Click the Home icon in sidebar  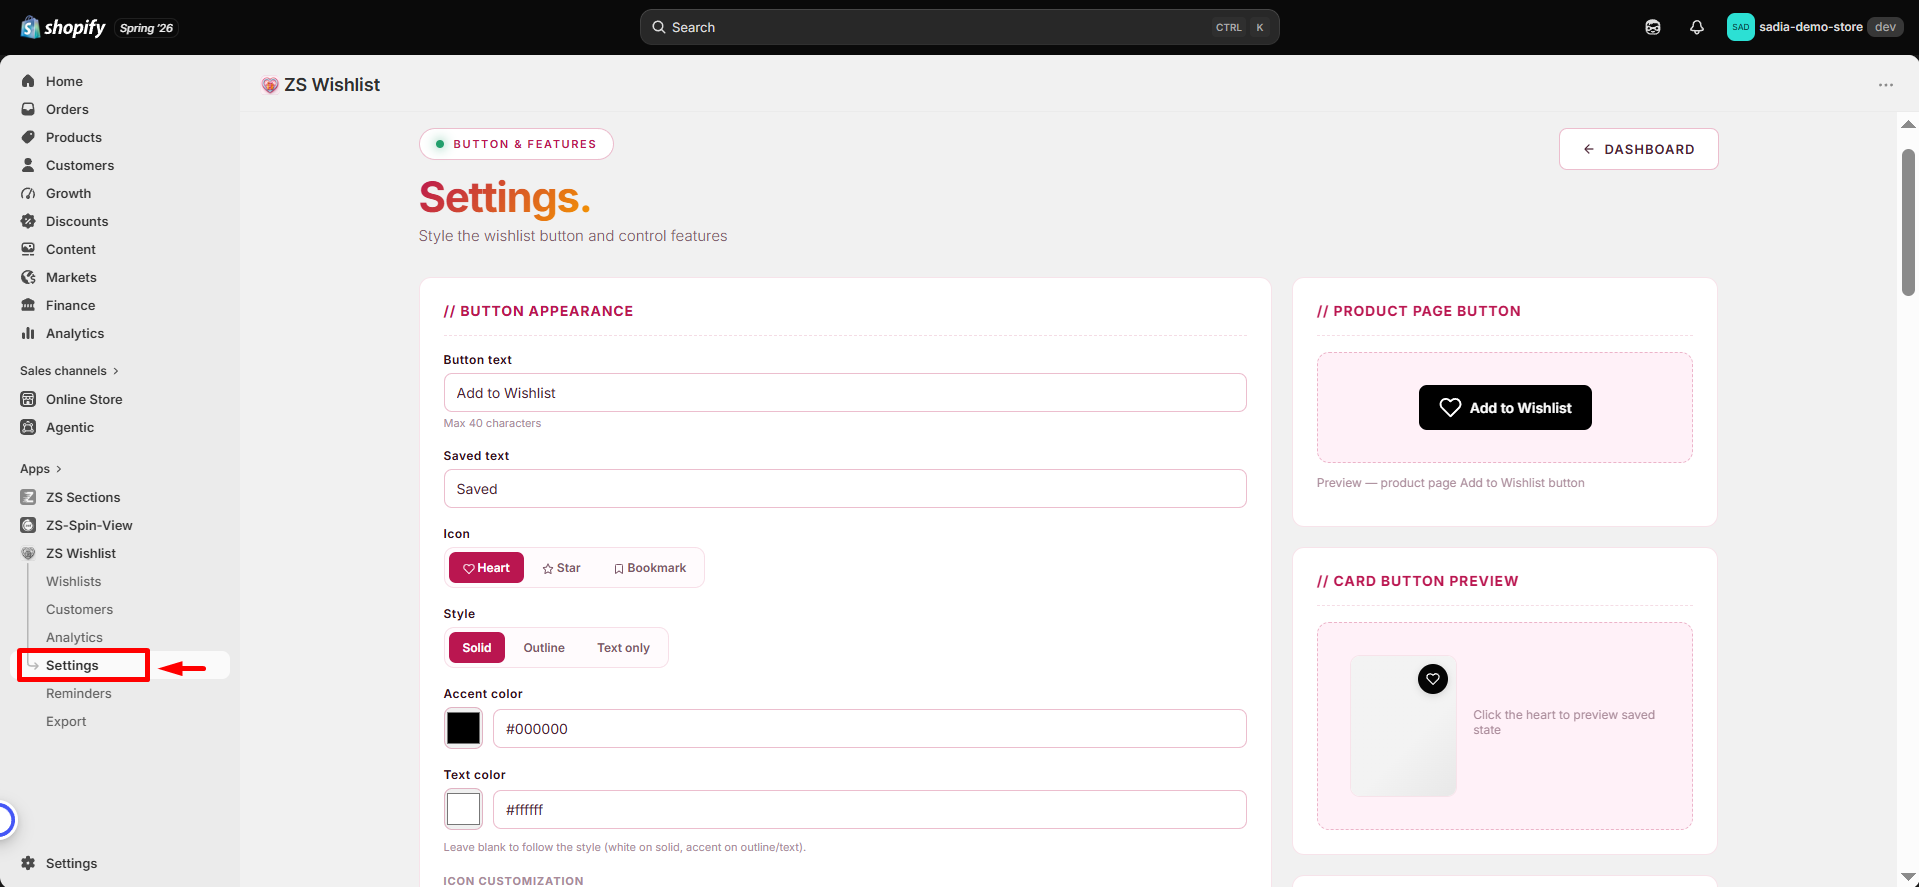28,81
